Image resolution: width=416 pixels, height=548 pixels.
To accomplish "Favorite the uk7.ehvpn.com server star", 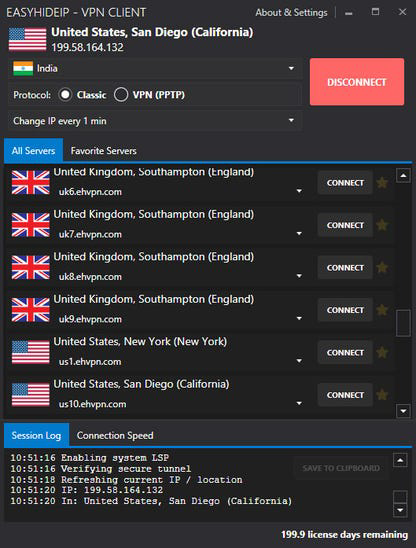I will [382, 225].
